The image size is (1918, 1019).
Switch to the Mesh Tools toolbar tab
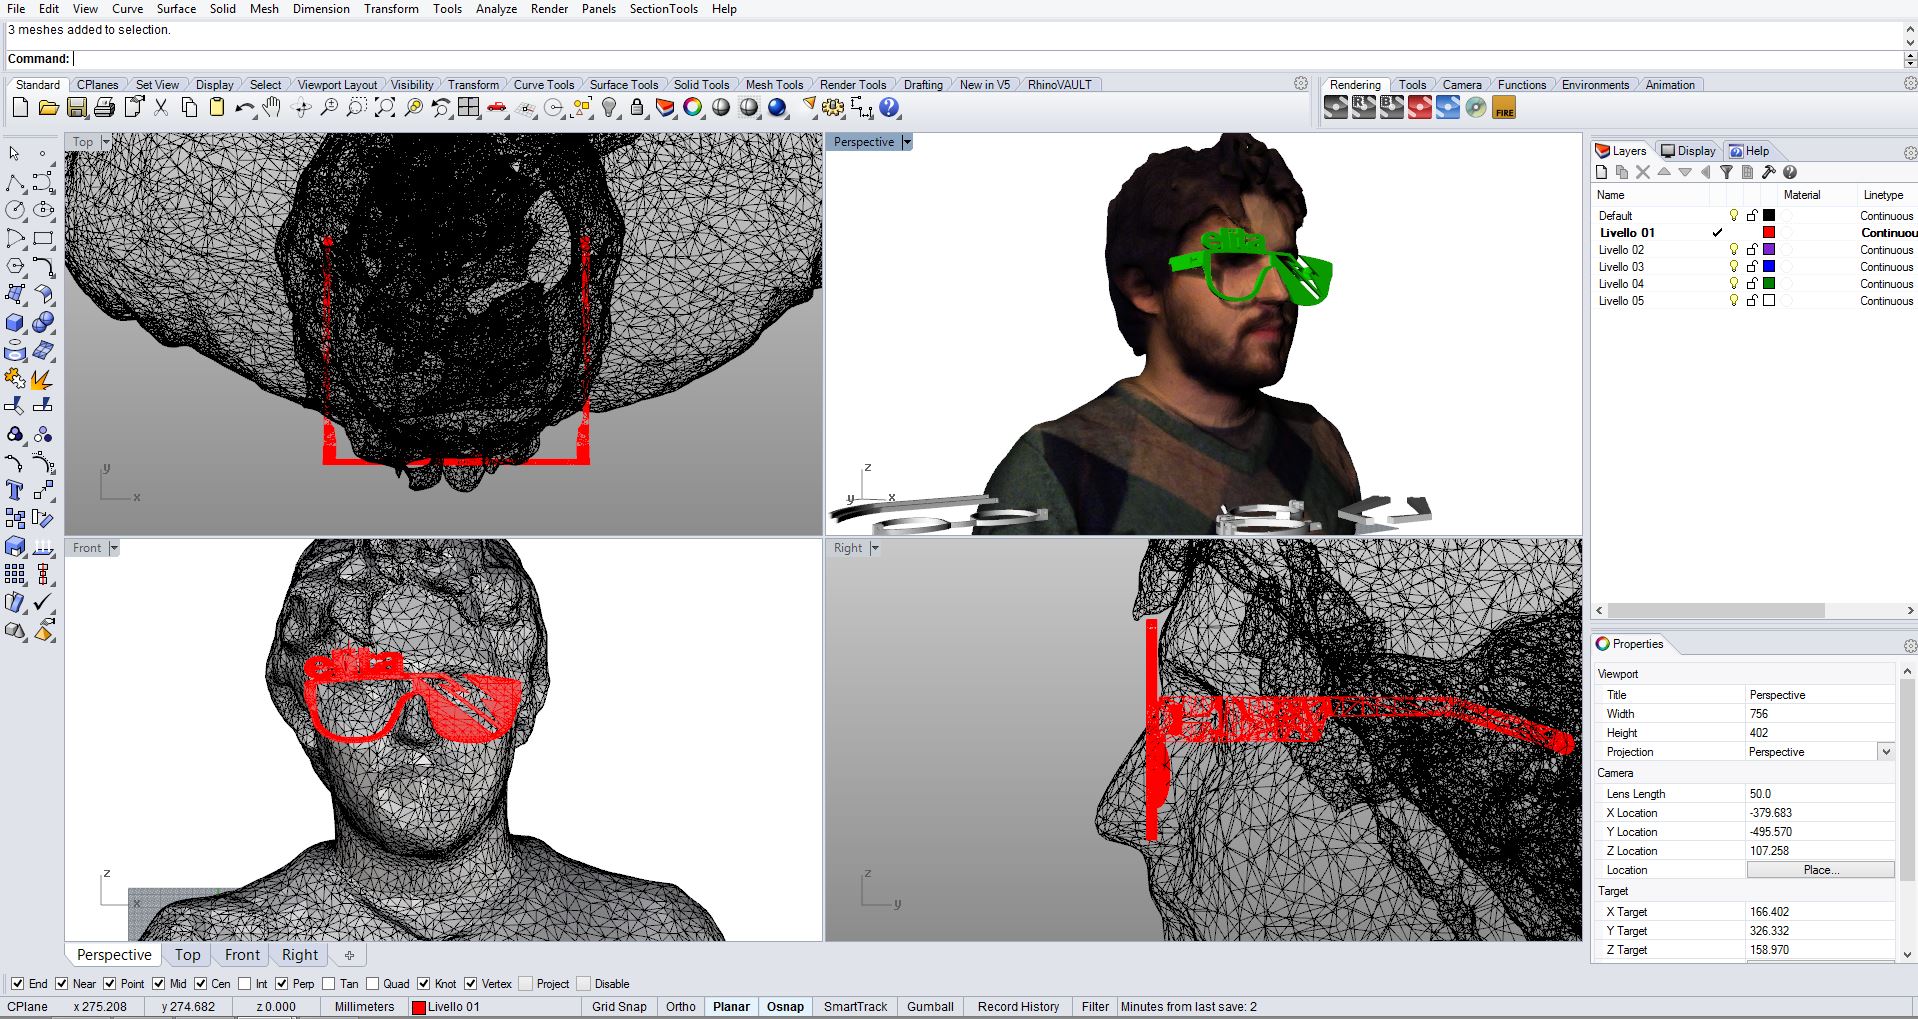click(774, 85)
